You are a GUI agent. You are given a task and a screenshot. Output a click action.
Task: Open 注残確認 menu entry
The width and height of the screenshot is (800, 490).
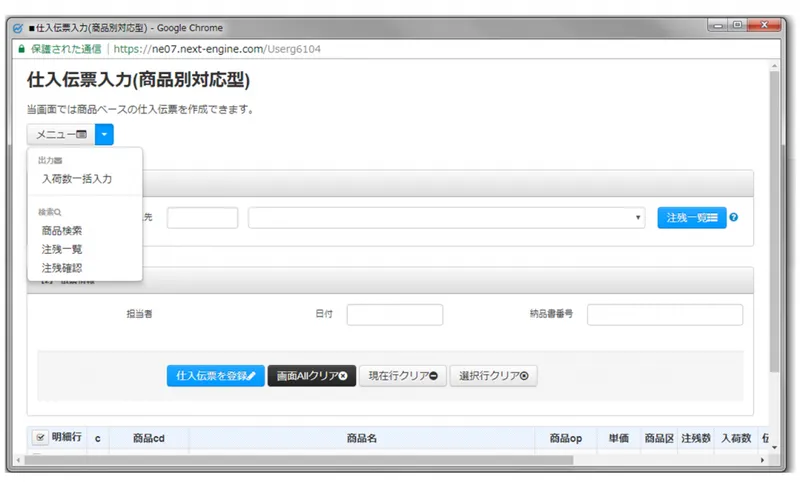pyautogui.click(x=62, y=267)
